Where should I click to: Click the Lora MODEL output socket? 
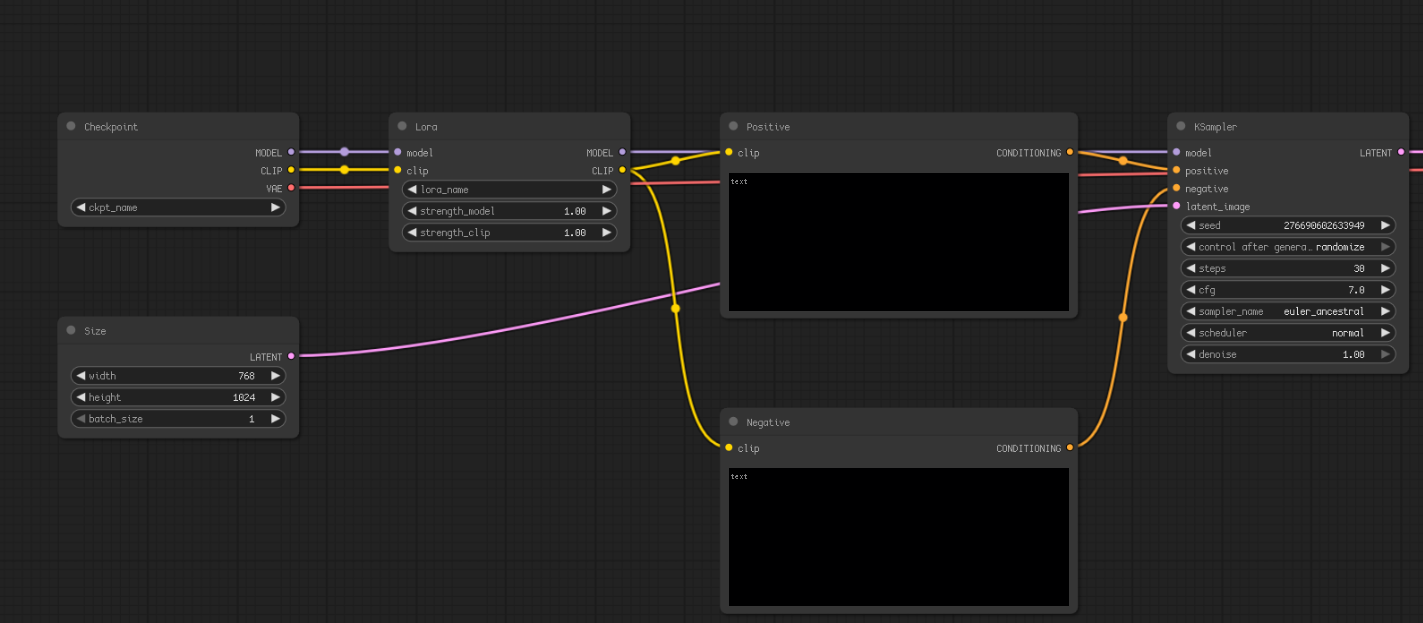(x=622, y=152)
